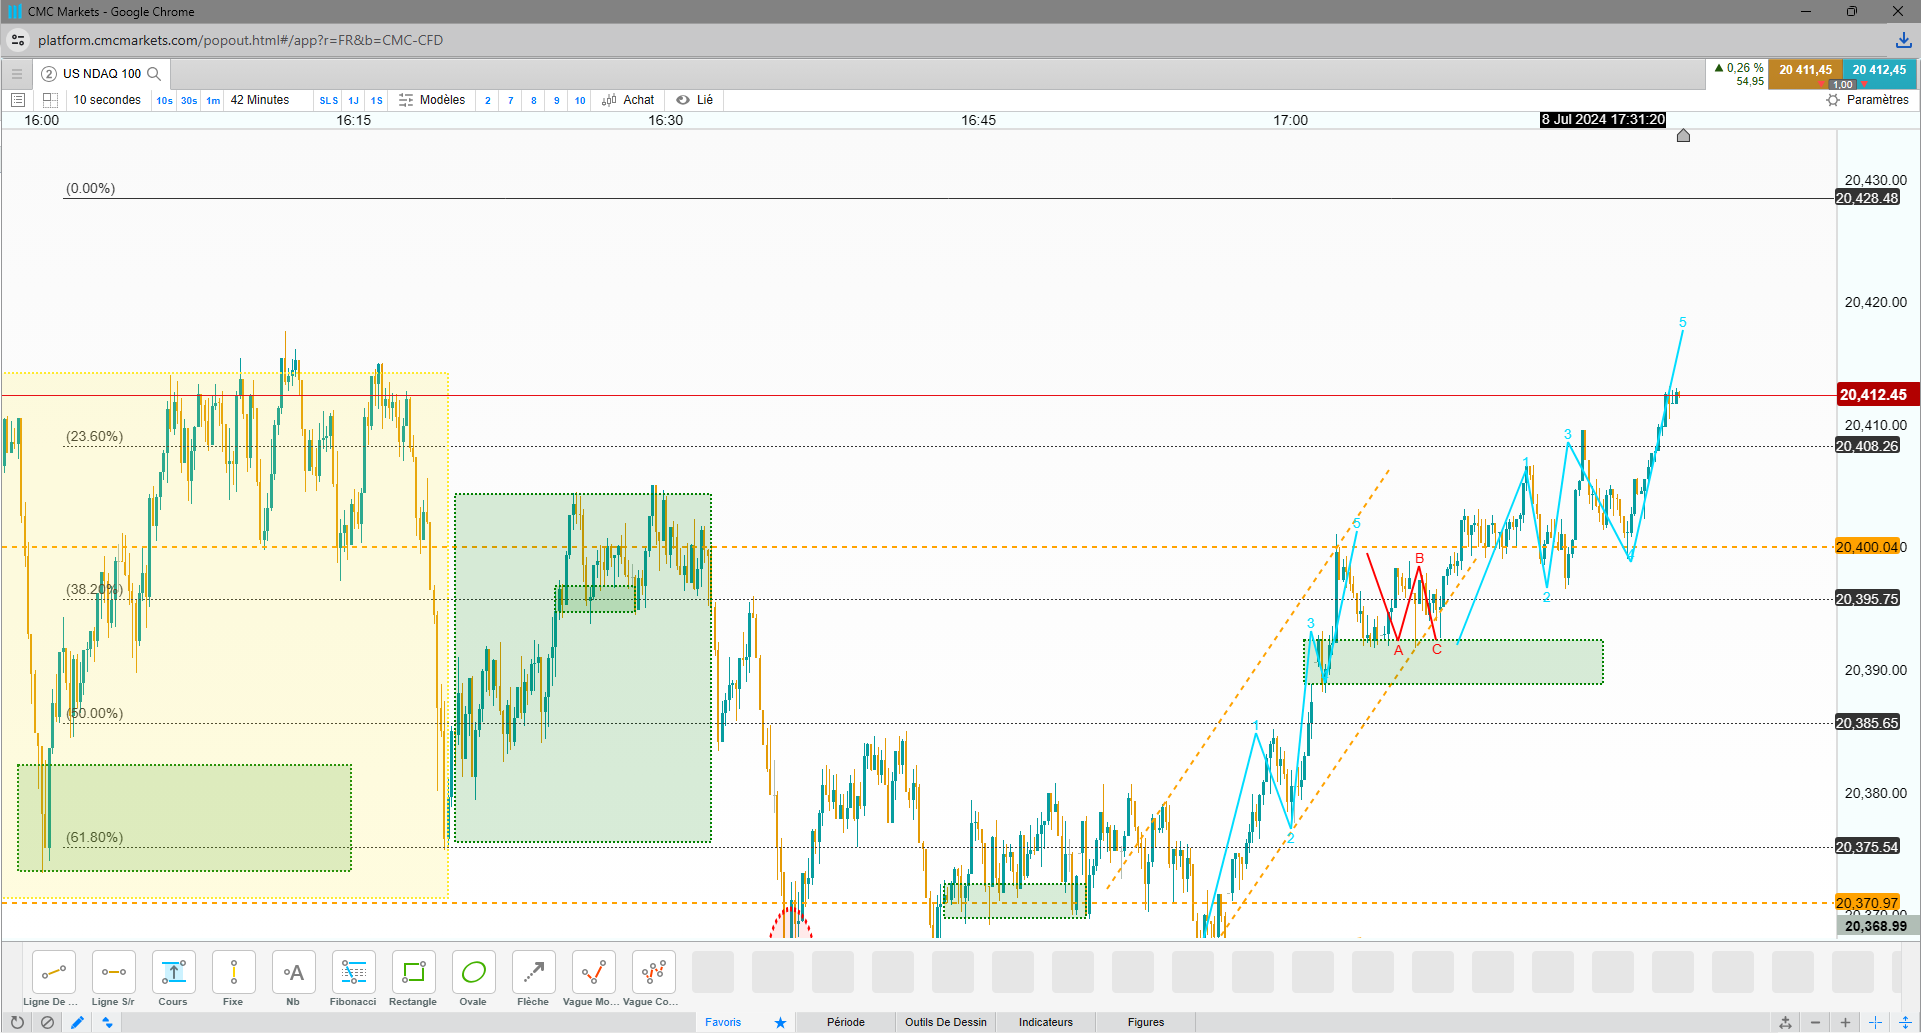Expand the 42 Minutes interval selector
The height and width of the screenshot is (1033, 1921).
click(x=260, y=100)
